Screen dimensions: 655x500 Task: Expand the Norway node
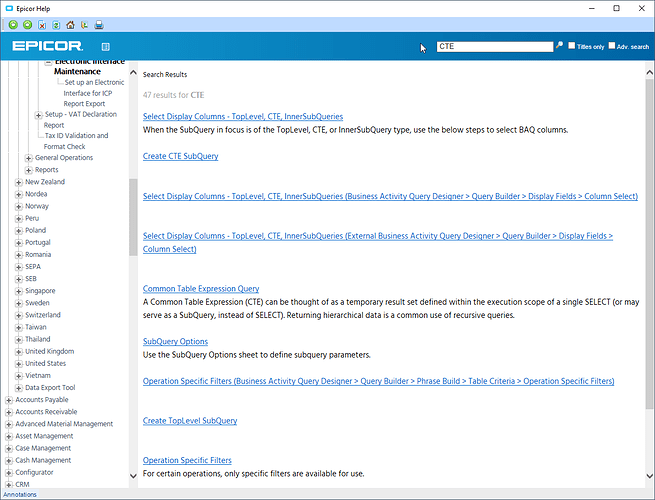coord(18,206)
